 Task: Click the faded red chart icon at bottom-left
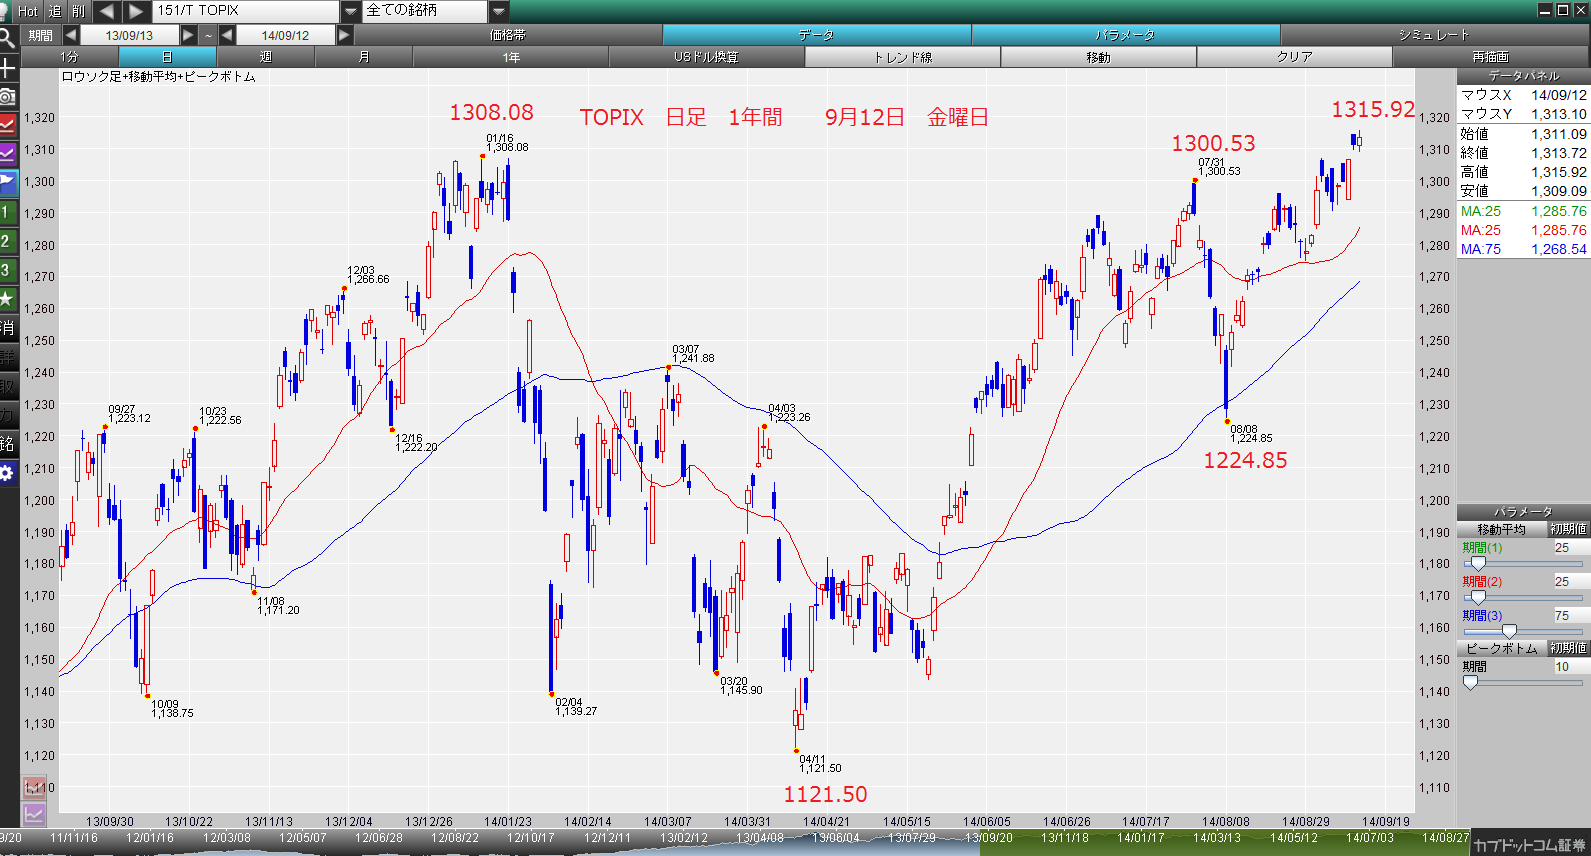34,787
